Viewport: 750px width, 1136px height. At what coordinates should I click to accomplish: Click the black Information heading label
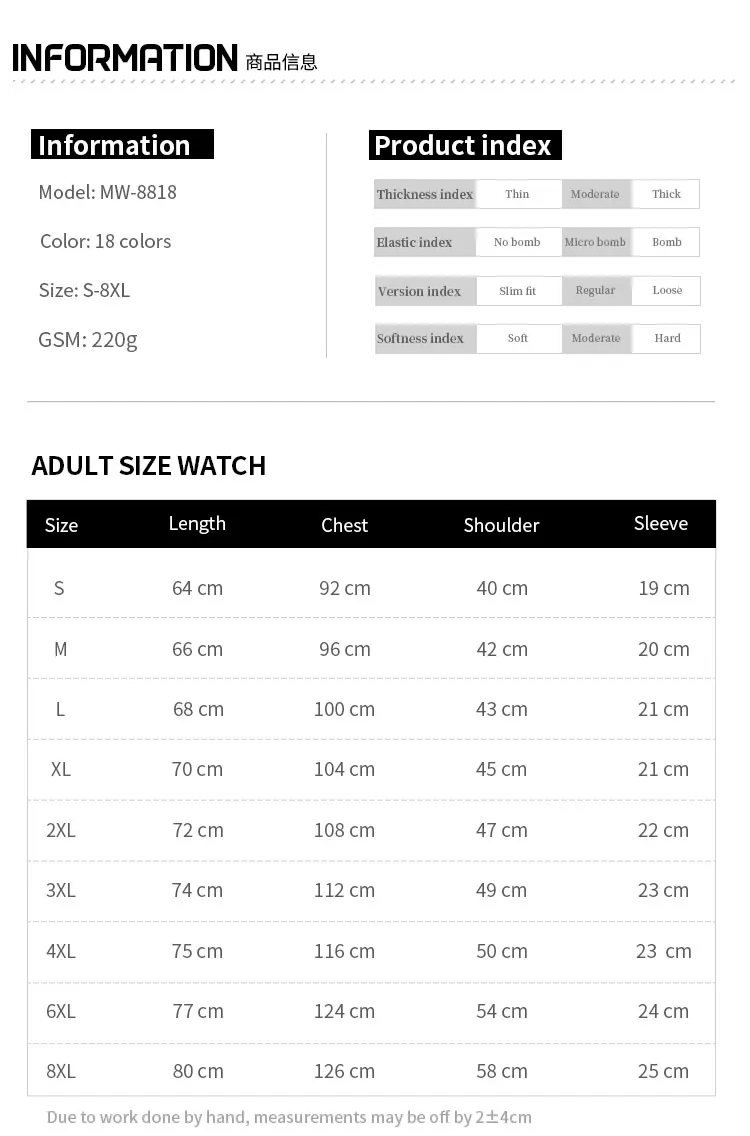pyautogui.click(x=120, y=145)
